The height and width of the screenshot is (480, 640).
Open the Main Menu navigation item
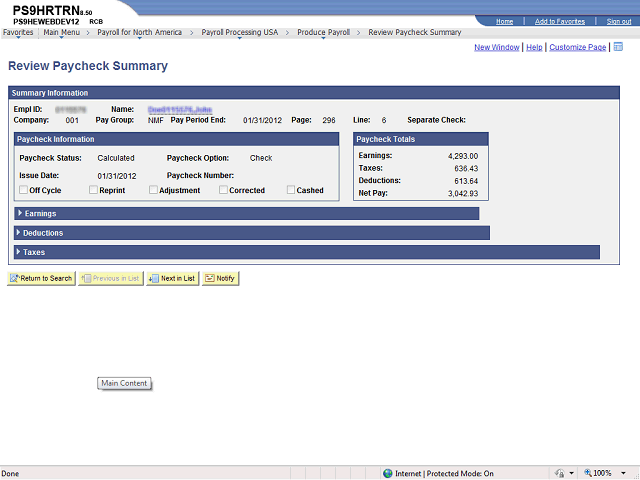coord(62,32)
